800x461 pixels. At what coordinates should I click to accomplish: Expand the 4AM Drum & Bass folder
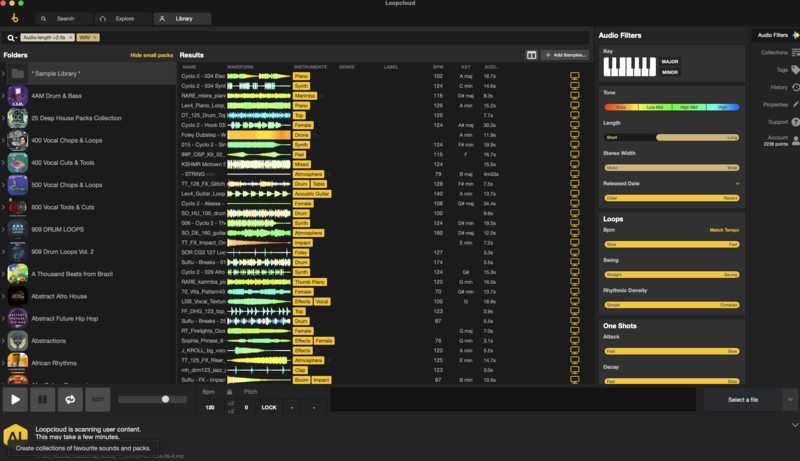tap(4, 96)
